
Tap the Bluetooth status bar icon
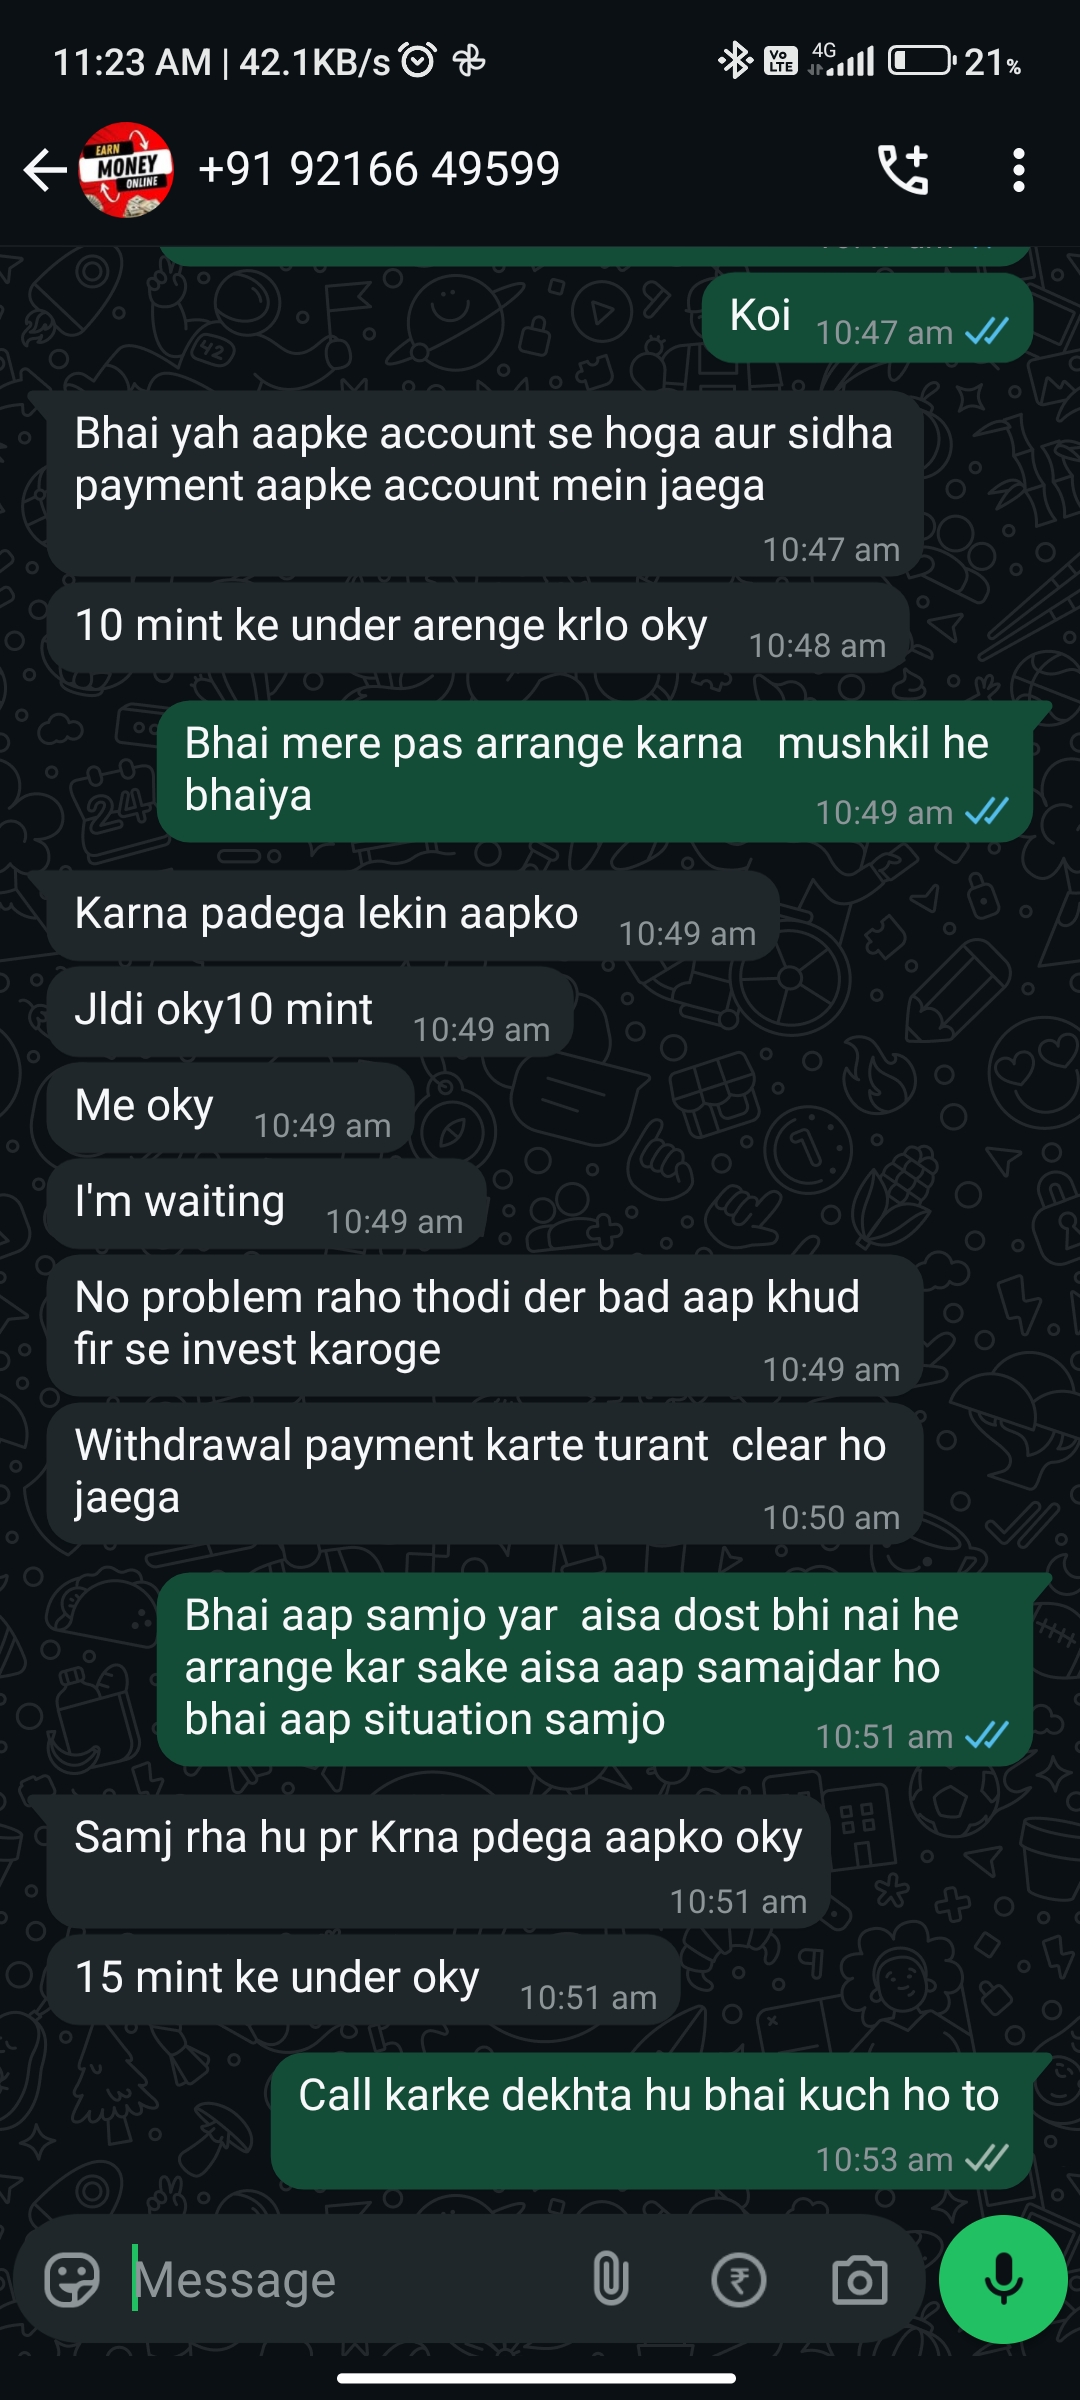coord(735,61)
